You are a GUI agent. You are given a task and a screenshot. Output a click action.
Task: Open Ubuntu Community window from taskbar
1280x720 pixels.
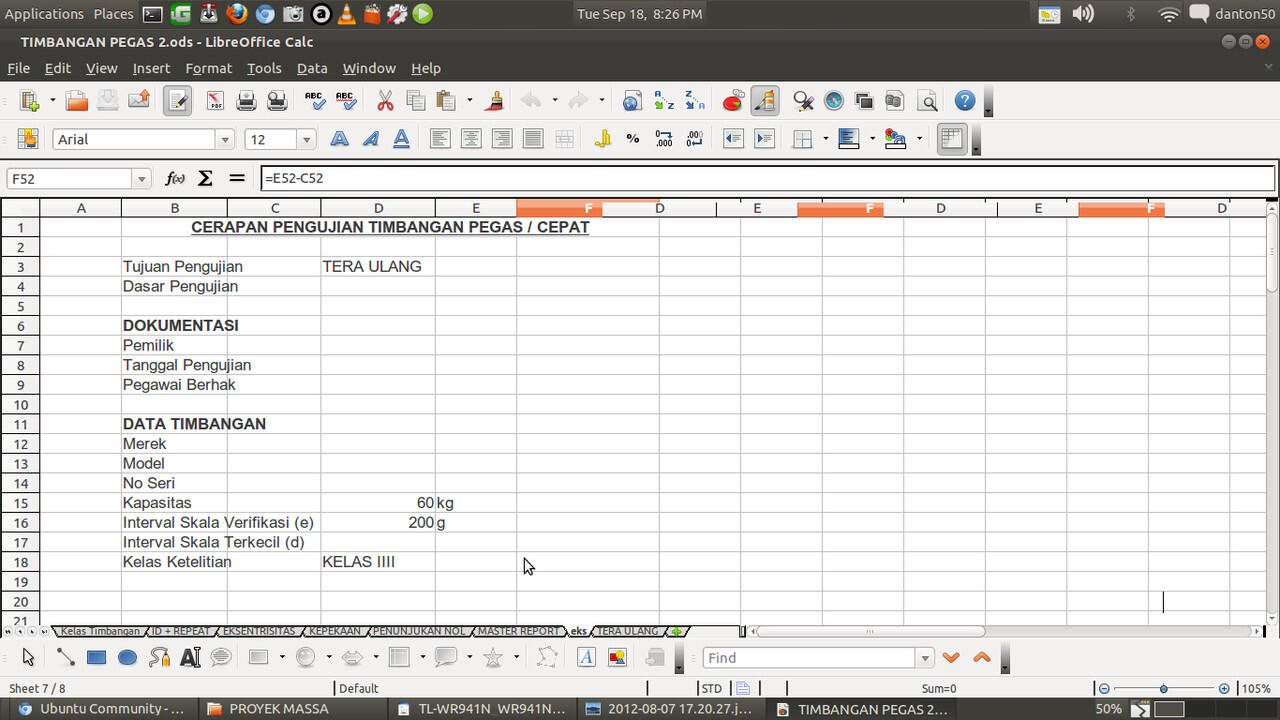[100, 709]
